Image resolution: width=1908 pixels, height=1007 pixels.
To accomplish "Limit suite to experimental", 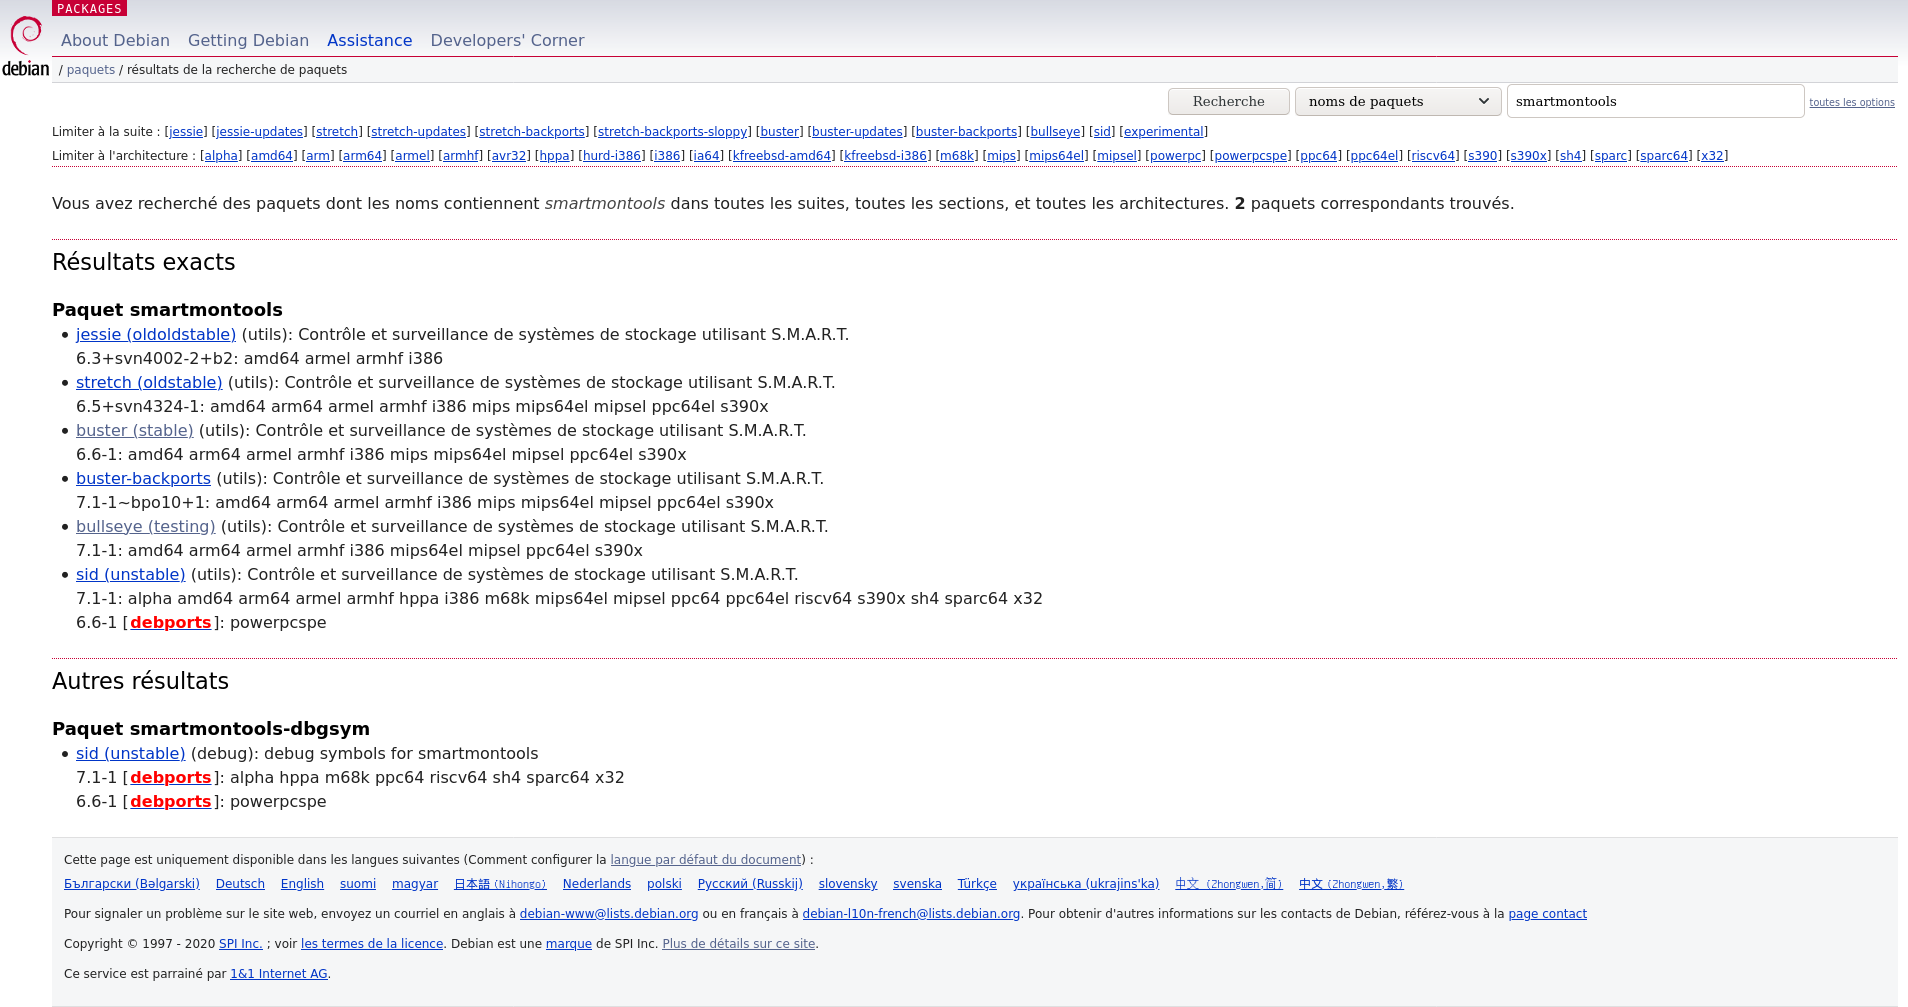I will pyautogui.click(x=1163, y=132).
